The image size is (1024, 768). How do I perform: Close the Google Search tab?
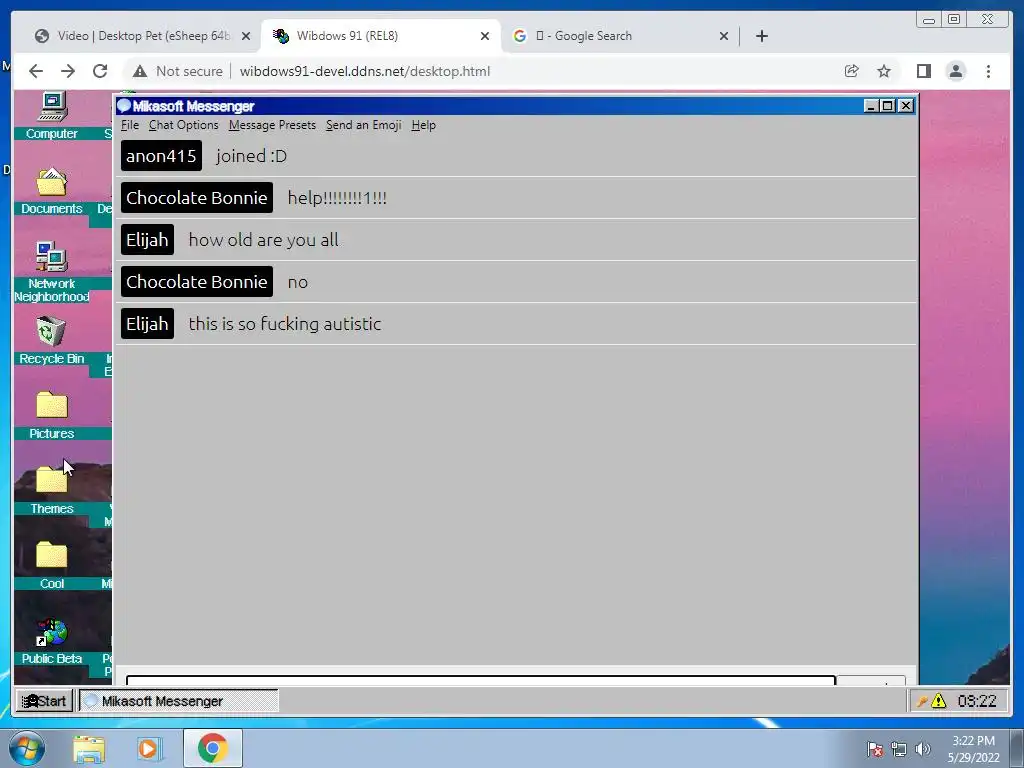tap(724, 37)
